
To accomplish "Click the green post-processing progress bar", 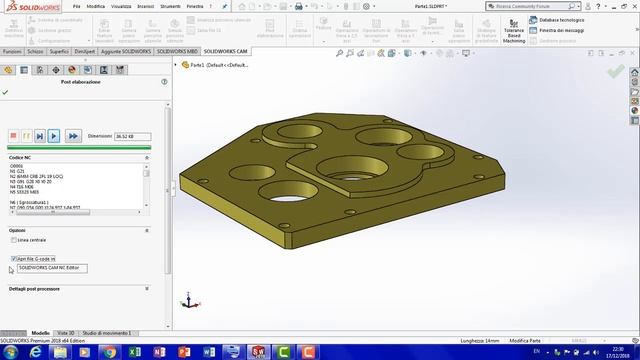I will point(79,147).
